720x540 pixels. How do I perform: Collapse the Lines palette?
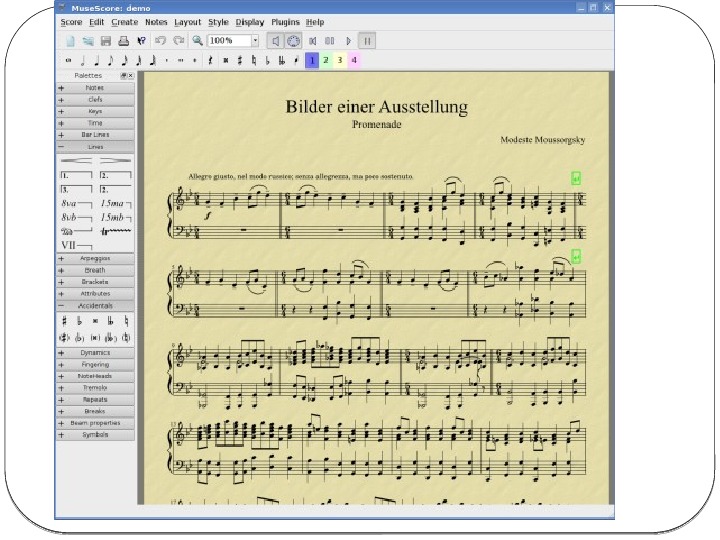pos(96,147)
